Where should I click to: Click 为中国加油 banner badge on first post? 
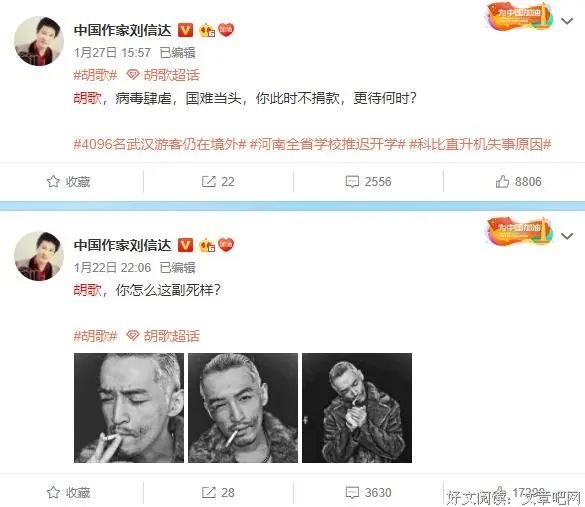click(519, 17)
